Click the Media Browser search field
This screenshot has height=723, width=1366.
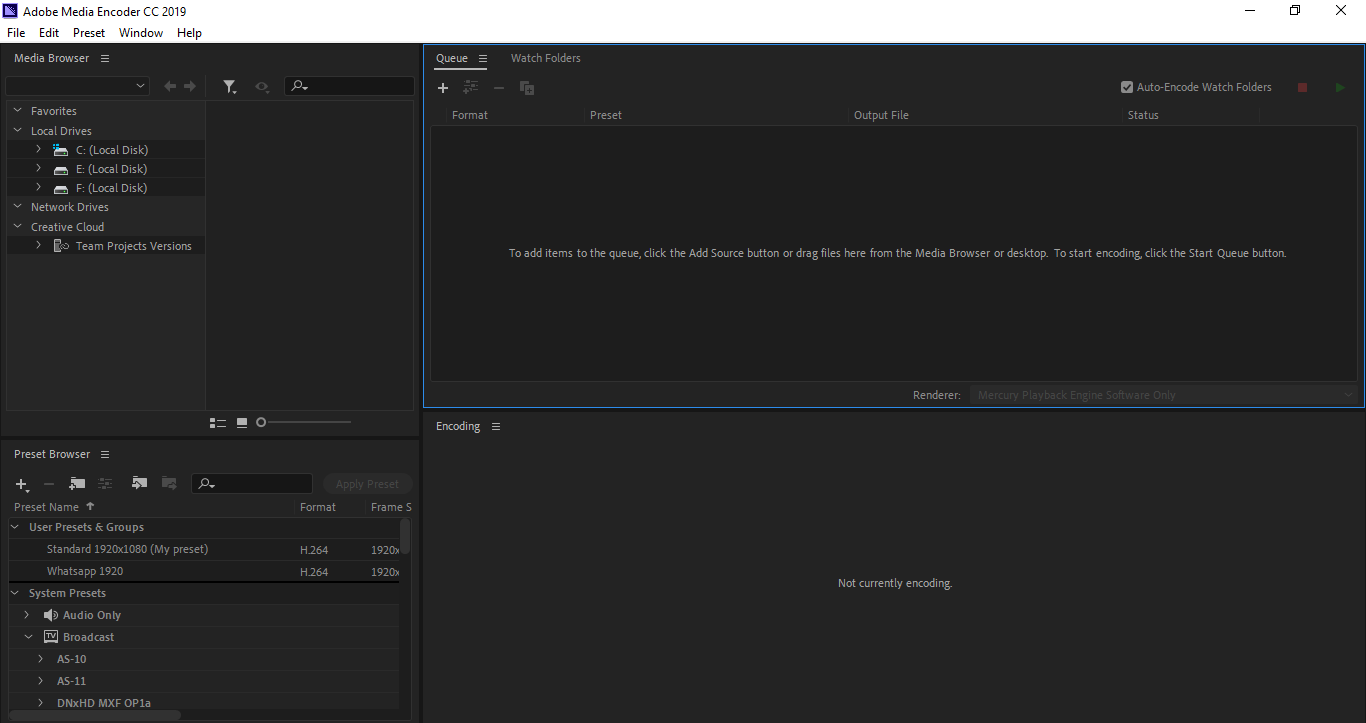pos(349,87)
